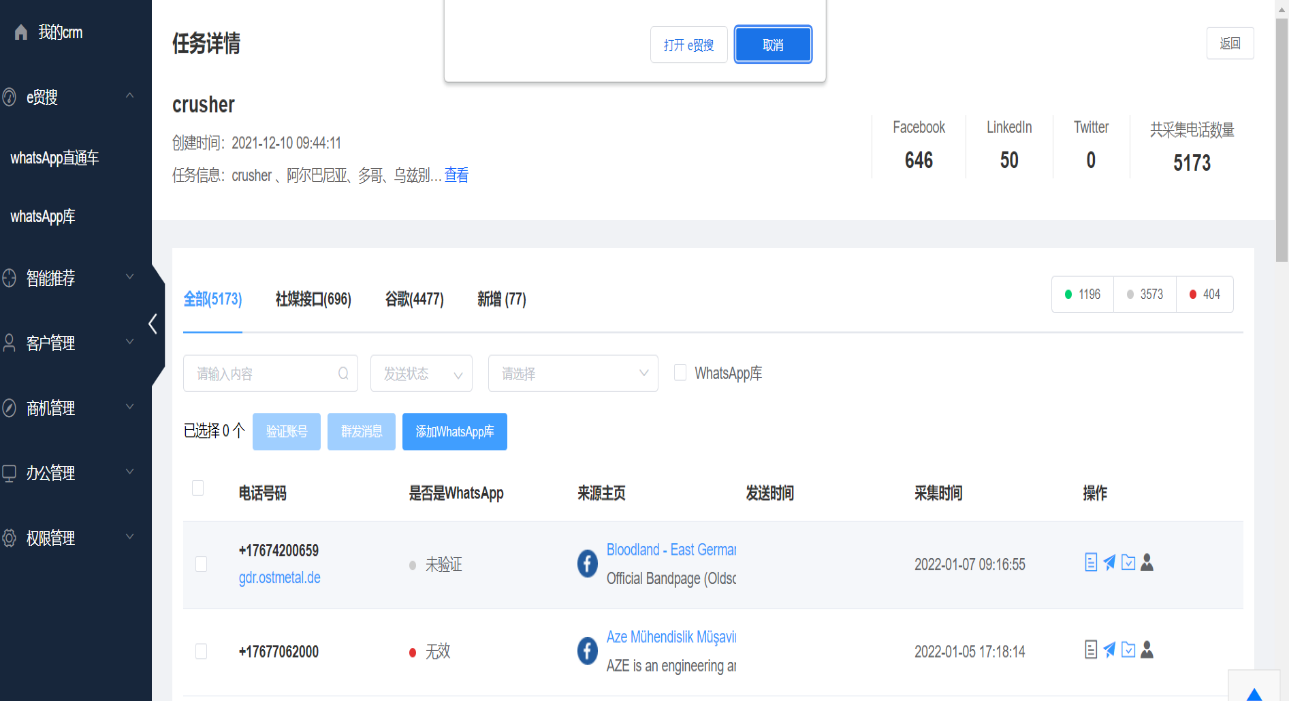This screenshot has height=701, width=1289.
Task: Click person icon in the +17677062000 row
Action: click(x=1147, y=650)
